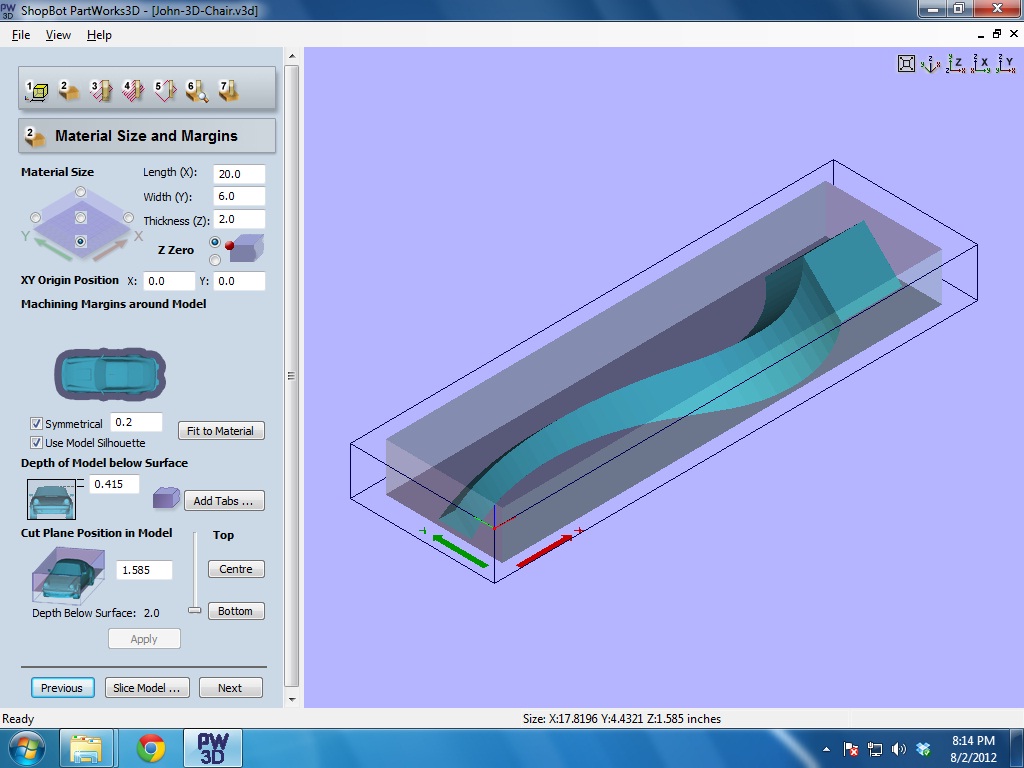Select step 2 material size icon
Viewport: 1024px width, 768px height.
[x=69, y=91]
